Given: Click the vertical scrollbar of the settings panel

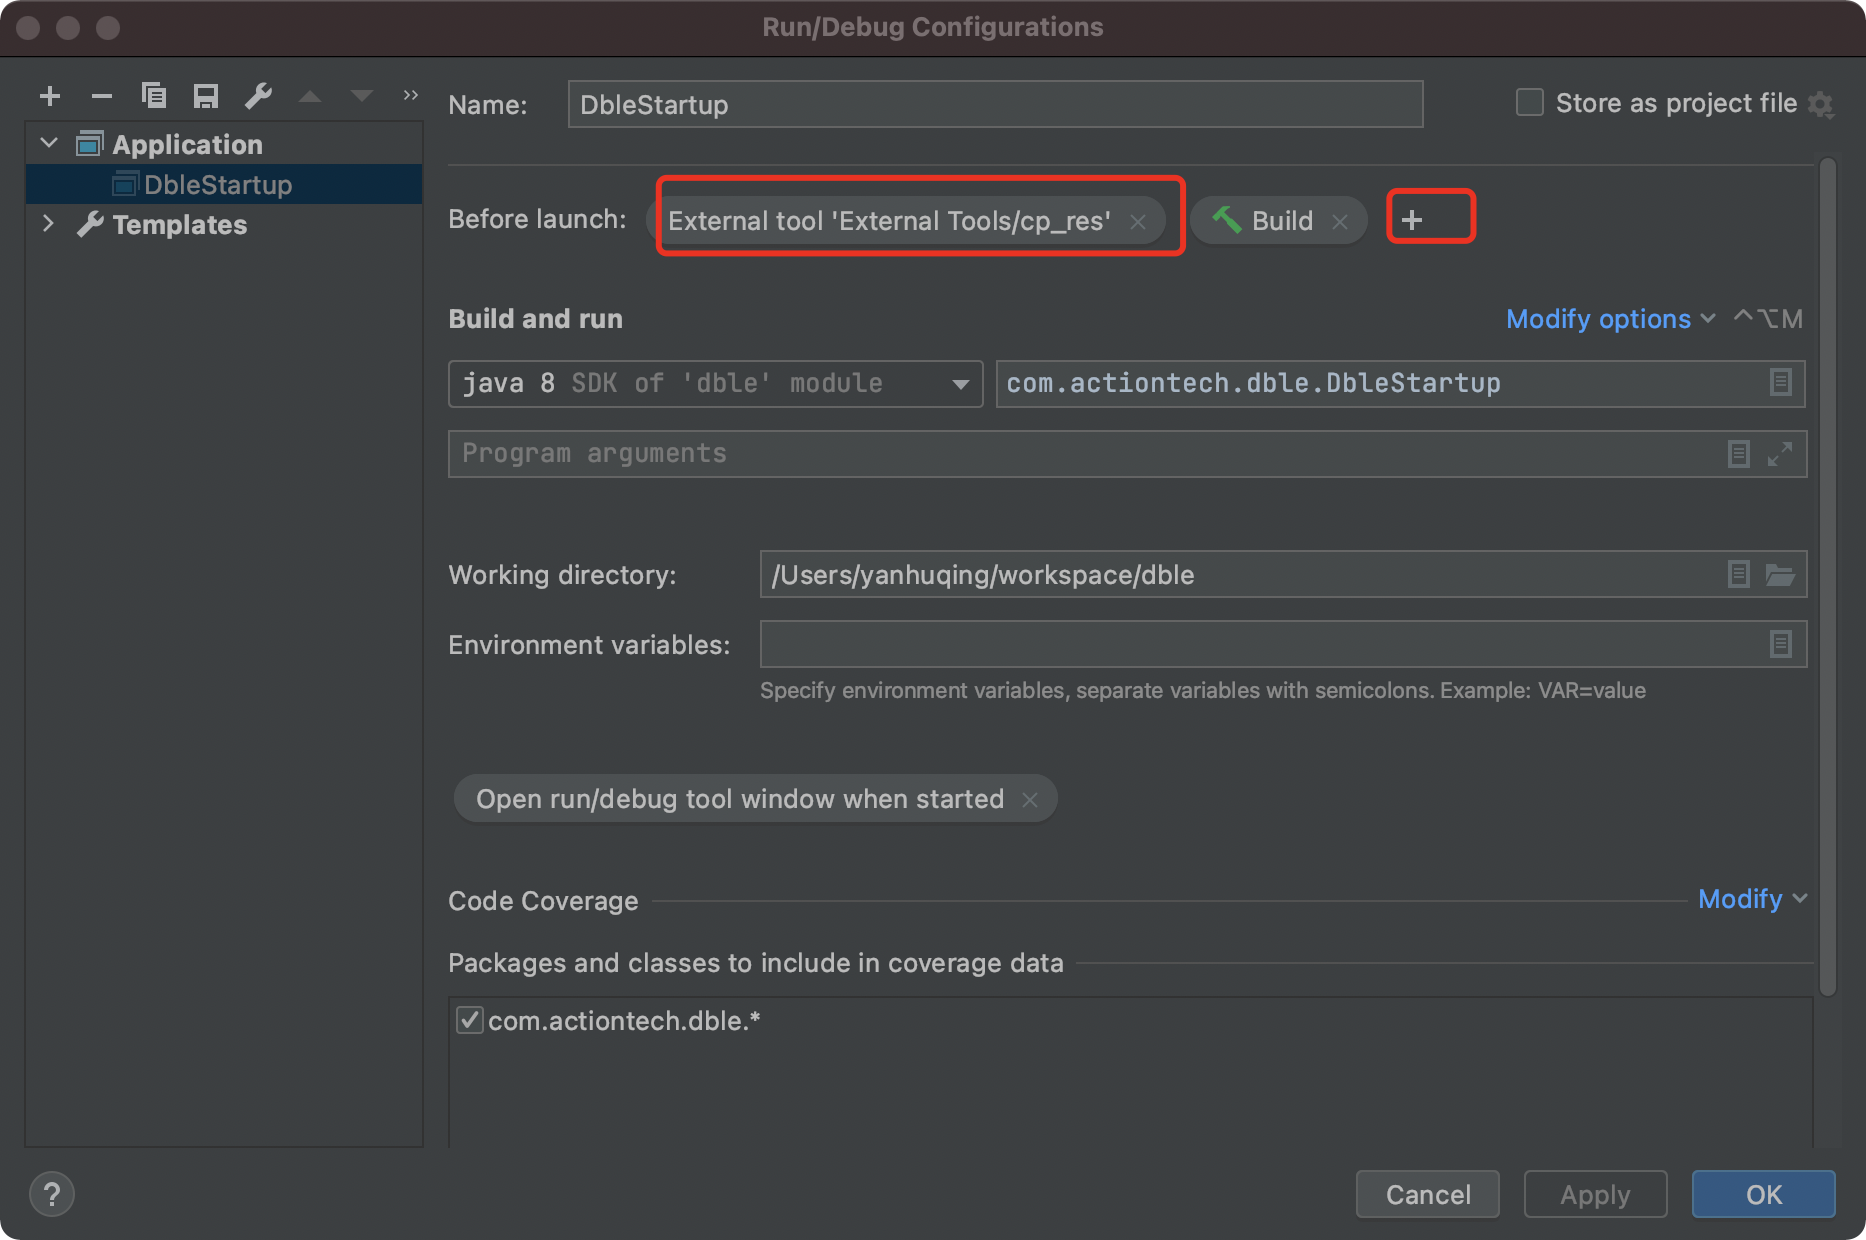Looking at the screenshot, I should click(1828, 575).
